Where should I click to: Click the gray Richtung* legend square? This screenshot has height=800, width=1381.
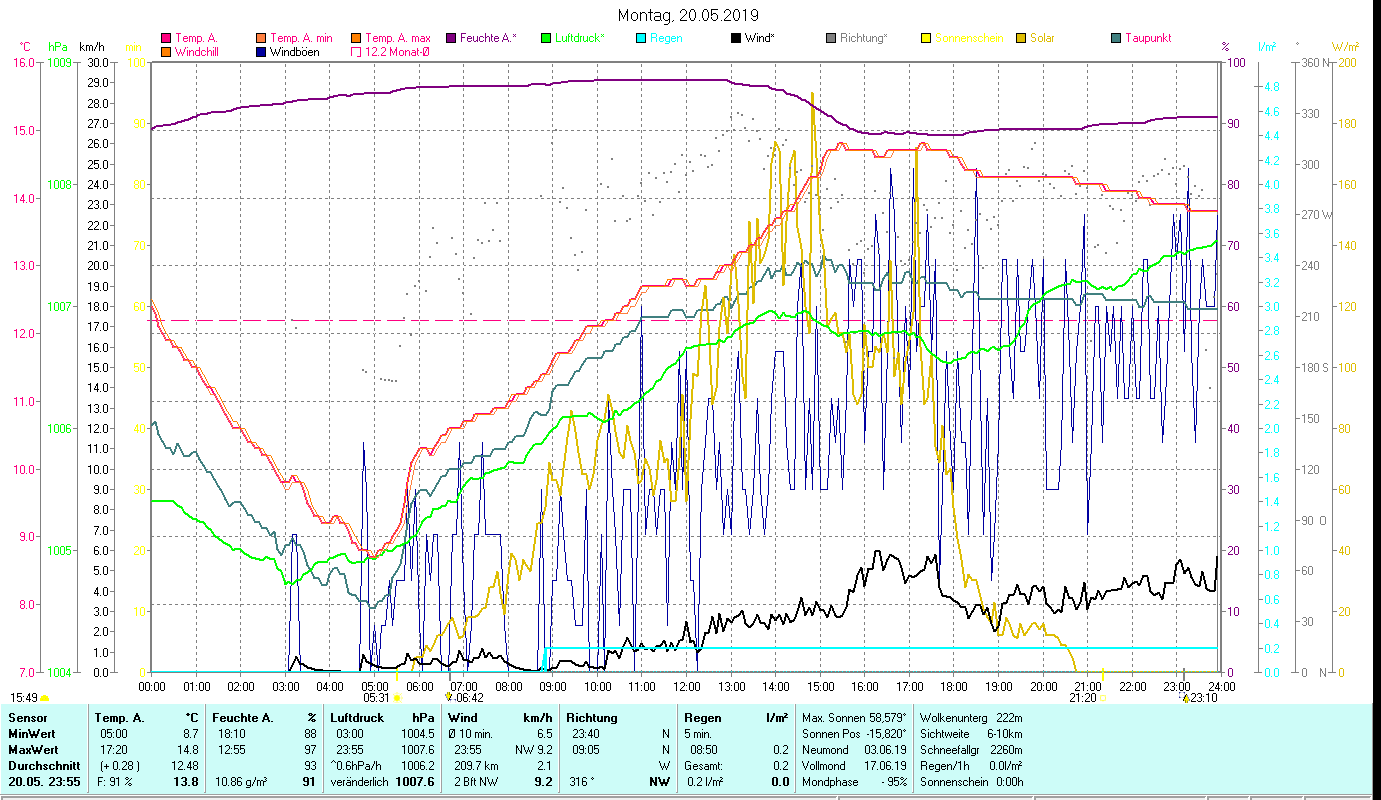tap(831, 39)
